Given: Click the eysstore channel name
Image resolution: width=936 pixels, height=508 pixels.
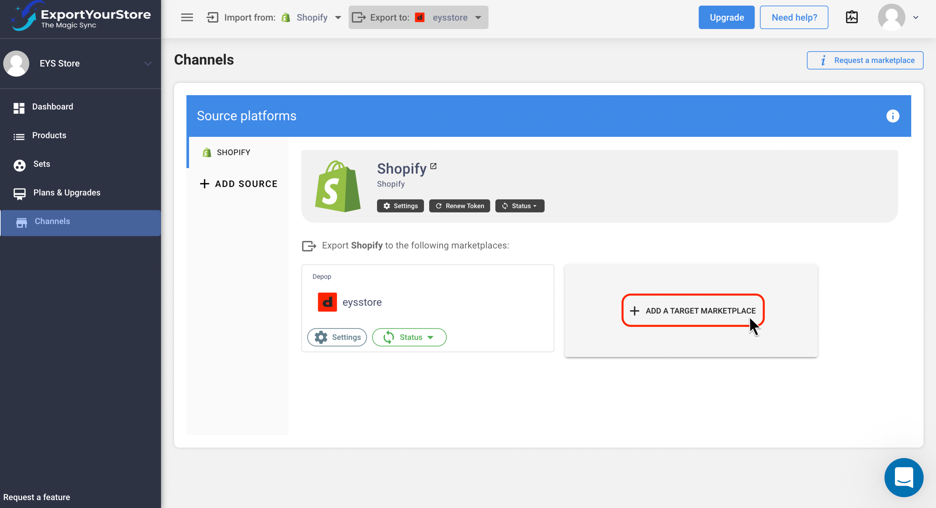Looking at the screenshot, I should 362,302.
